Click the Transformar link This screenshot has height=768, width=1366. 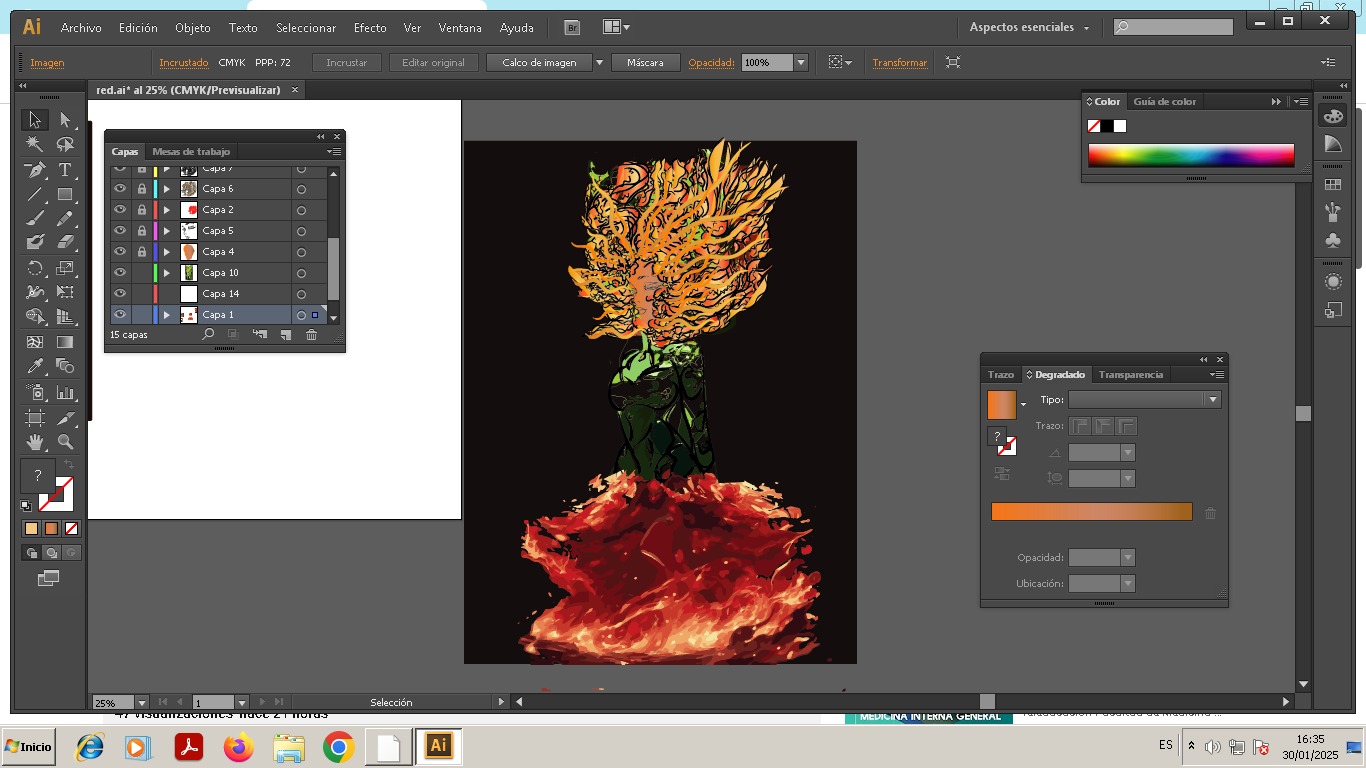[x=900, y=63]
